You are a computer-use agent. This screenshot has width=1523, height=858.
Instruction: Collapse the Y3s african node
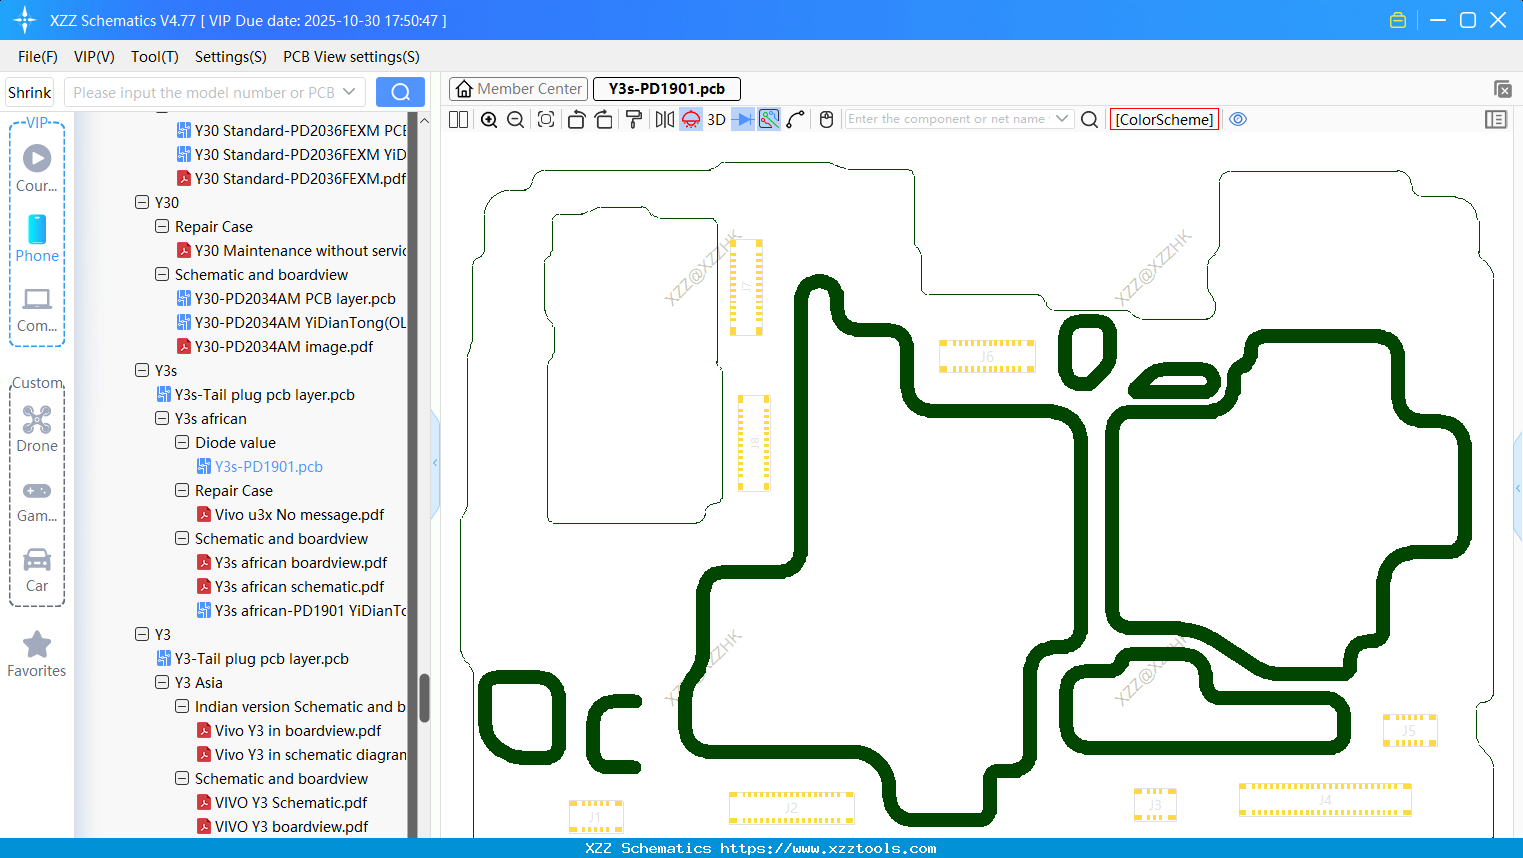click(162, 418)
